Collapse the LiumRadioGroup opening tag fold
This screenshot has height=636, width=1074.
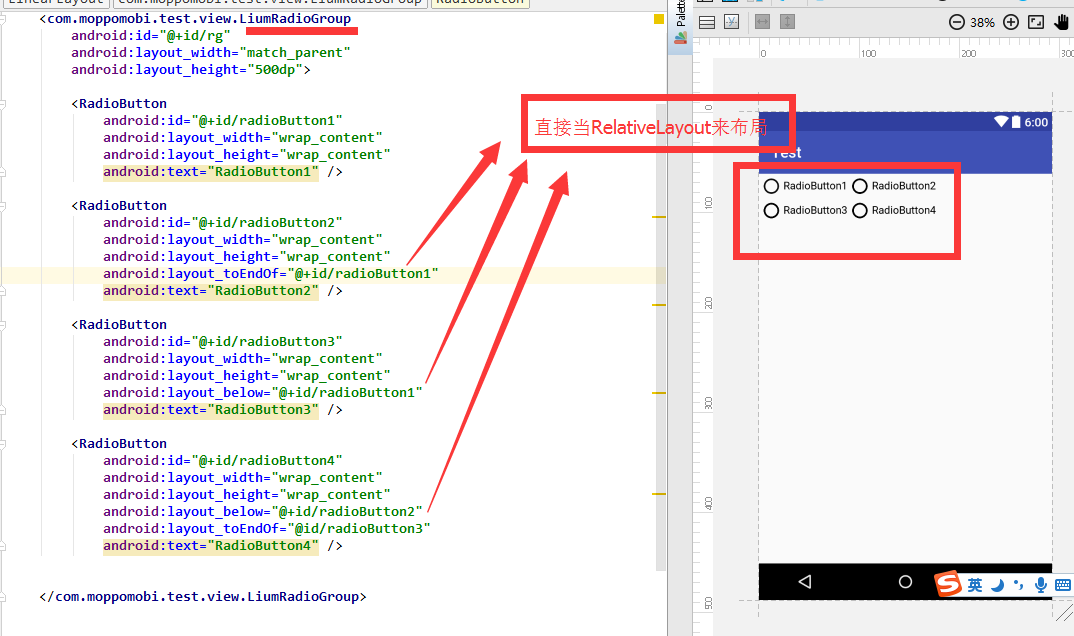[x=3, y=18]
